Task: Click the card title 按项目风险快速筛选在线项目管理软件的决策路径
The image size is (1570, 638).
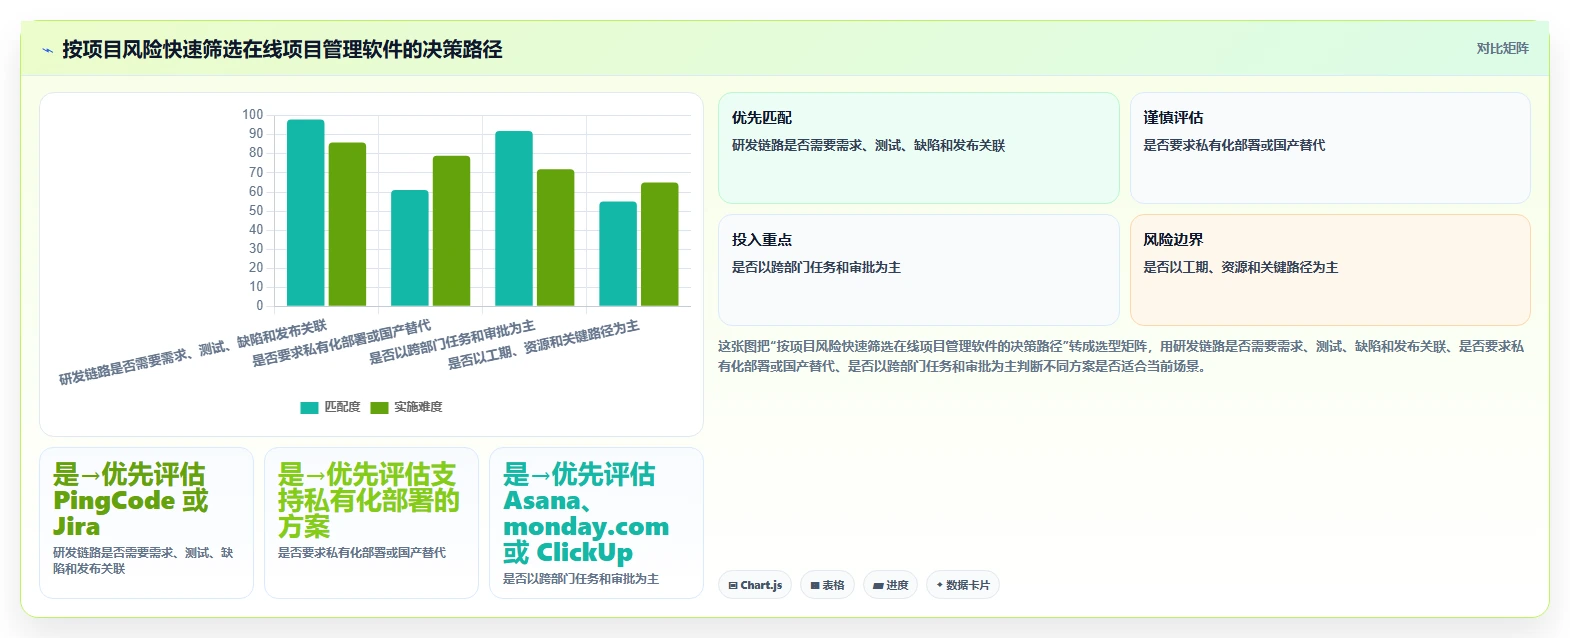Action: (x=282, y=49)
